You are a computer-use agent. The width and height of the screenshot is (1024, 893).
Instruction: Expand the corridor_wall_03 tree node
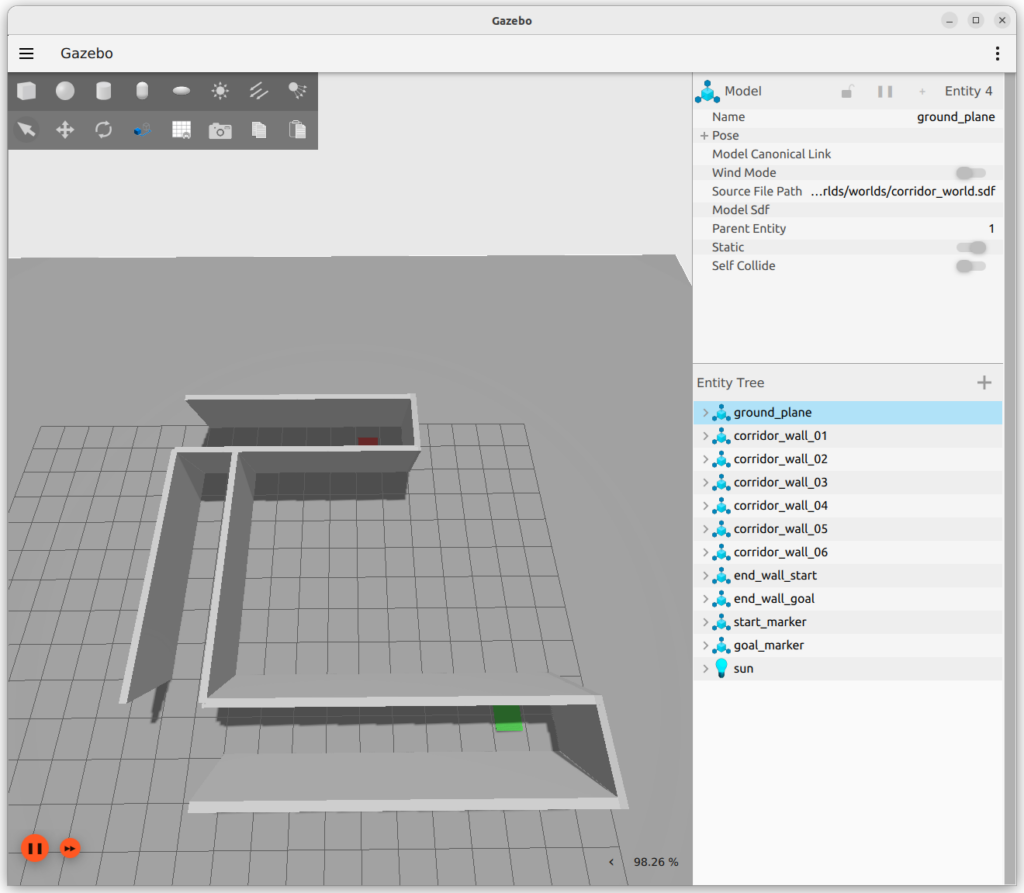tap(705, 482)
